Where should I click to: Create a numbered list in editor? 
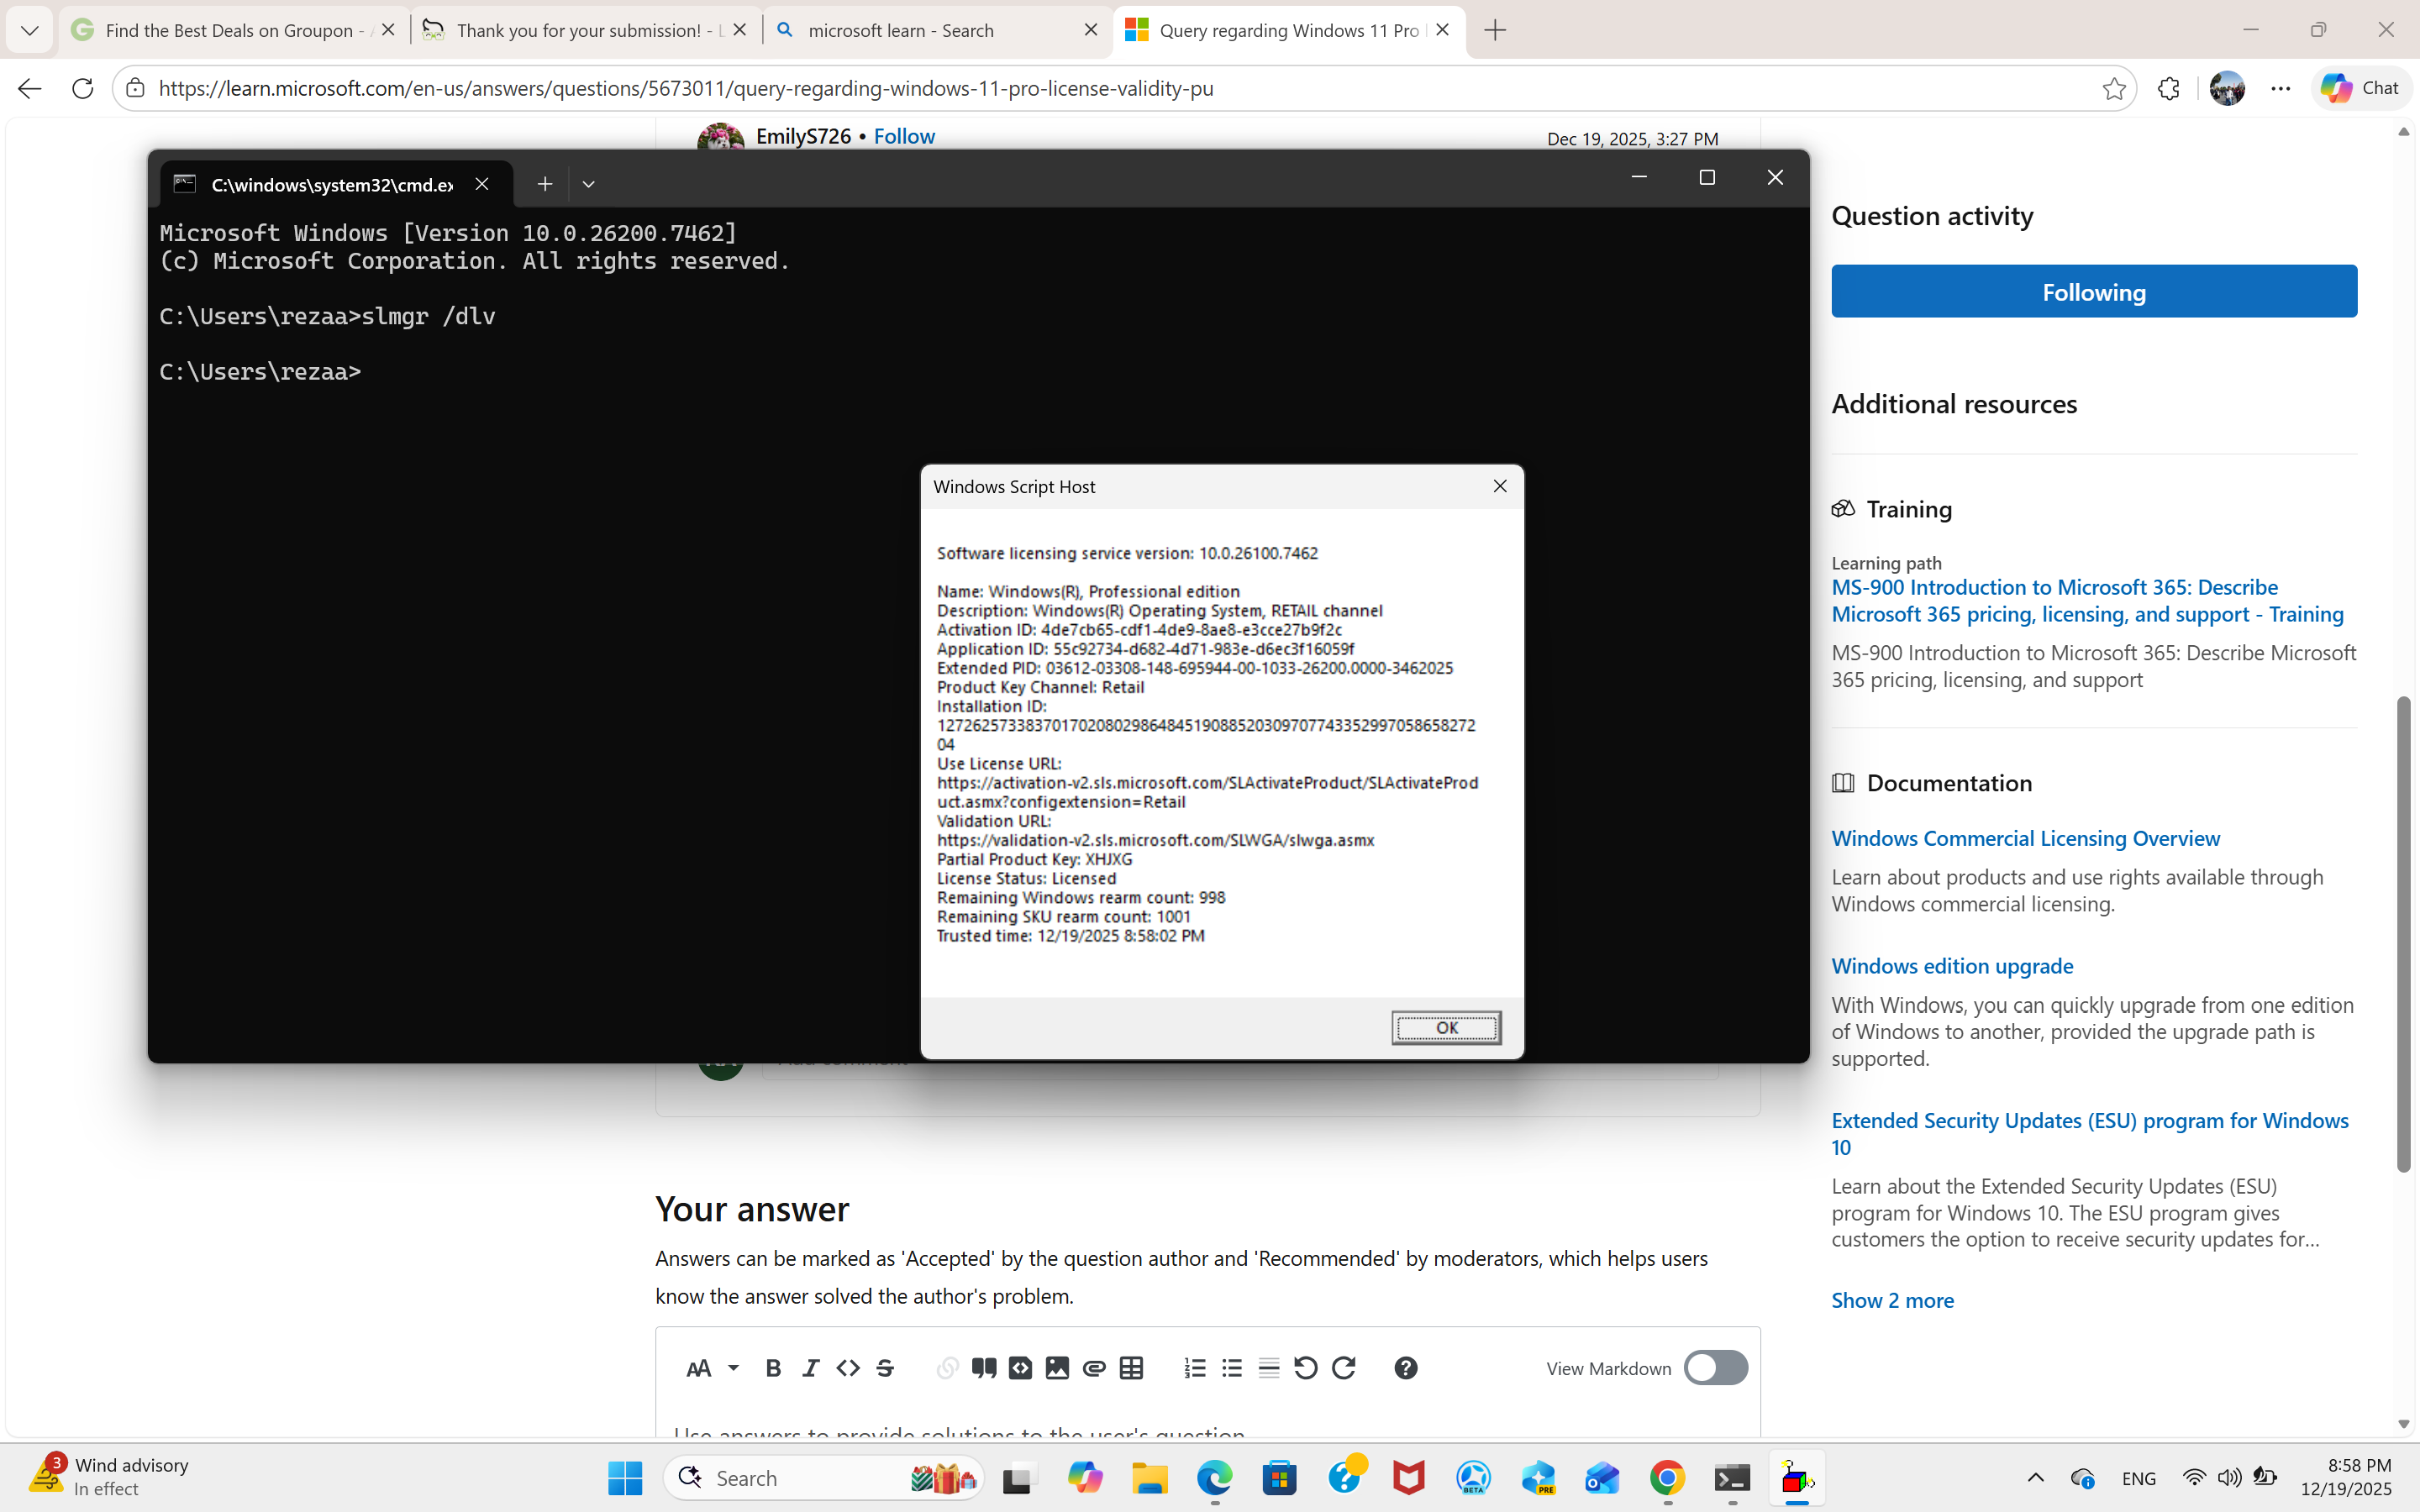(x=1195, y=1368)
